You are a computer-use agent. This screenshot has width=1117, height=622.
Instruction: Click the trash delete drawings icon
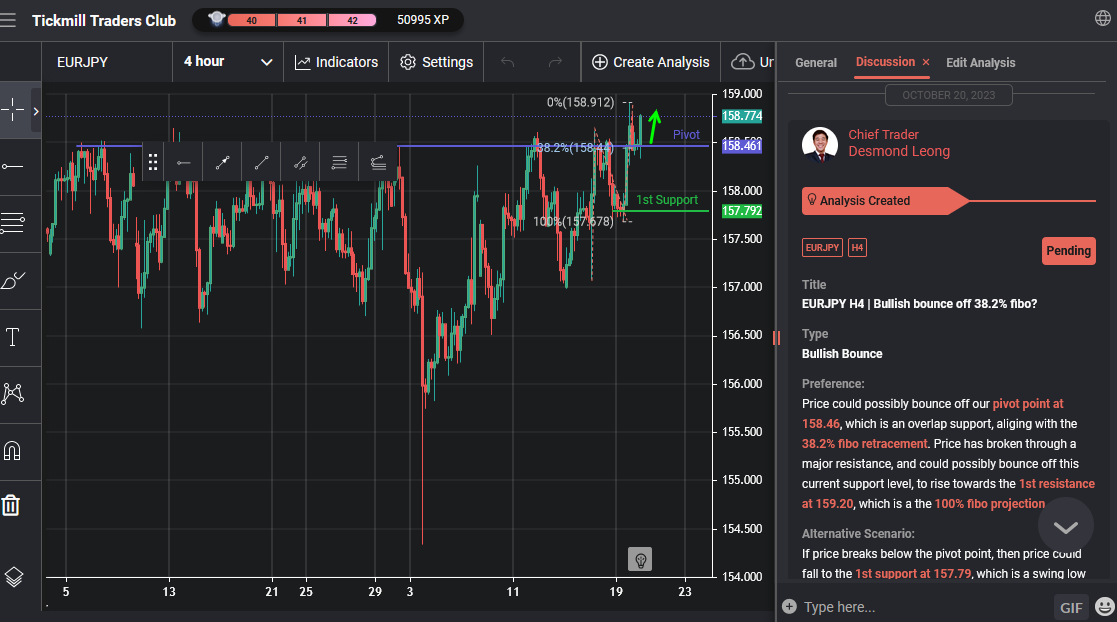tap(11, 505)
